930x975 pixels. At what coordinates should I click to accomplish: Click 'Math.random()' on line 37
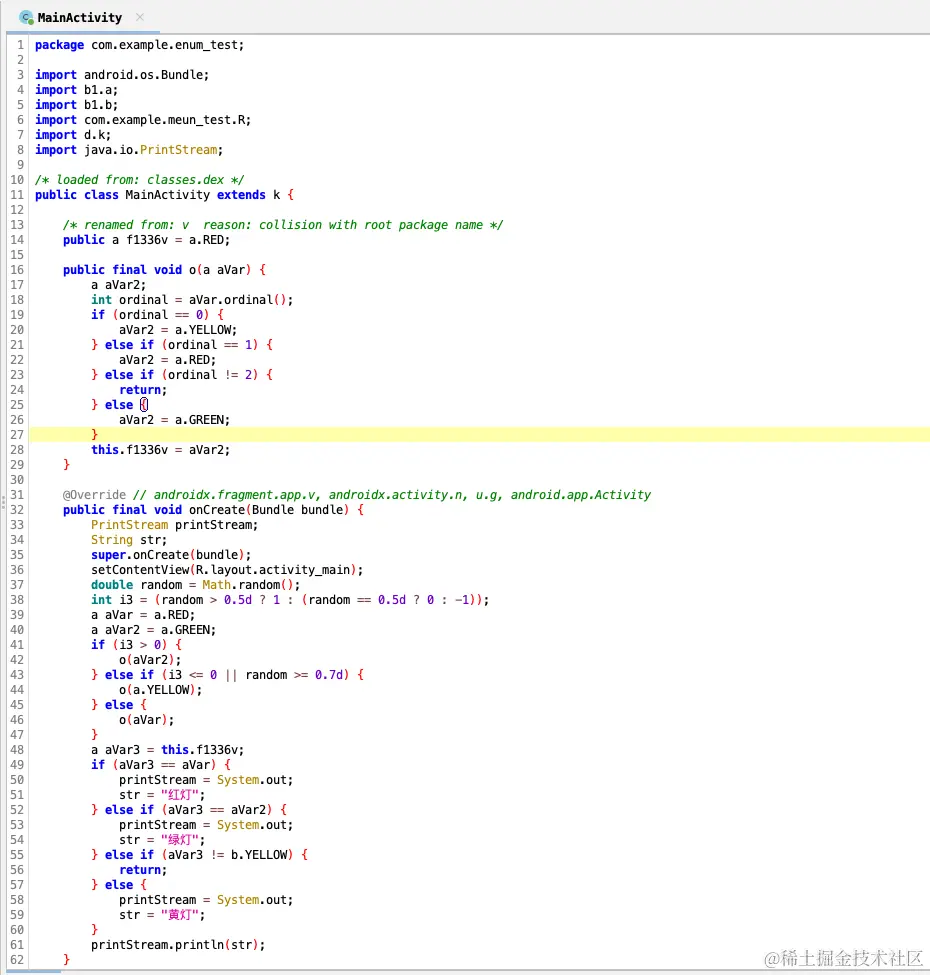(x=247, y=585)
